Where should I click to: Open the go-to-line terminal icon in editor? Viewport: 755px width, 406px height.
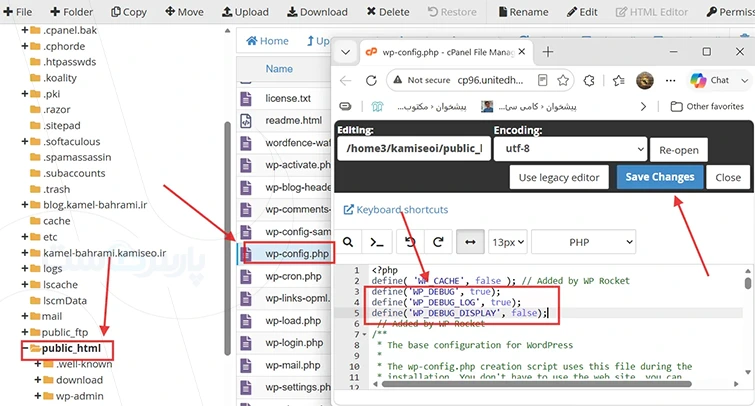pyautogui.click(x=377, y=242)
